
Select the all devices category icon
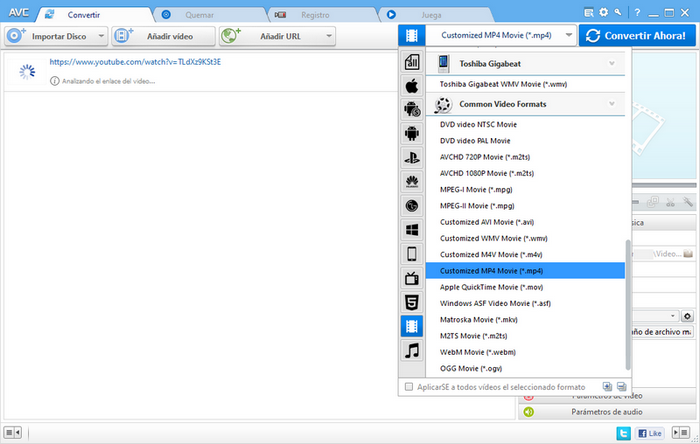[x=412, y=62]
